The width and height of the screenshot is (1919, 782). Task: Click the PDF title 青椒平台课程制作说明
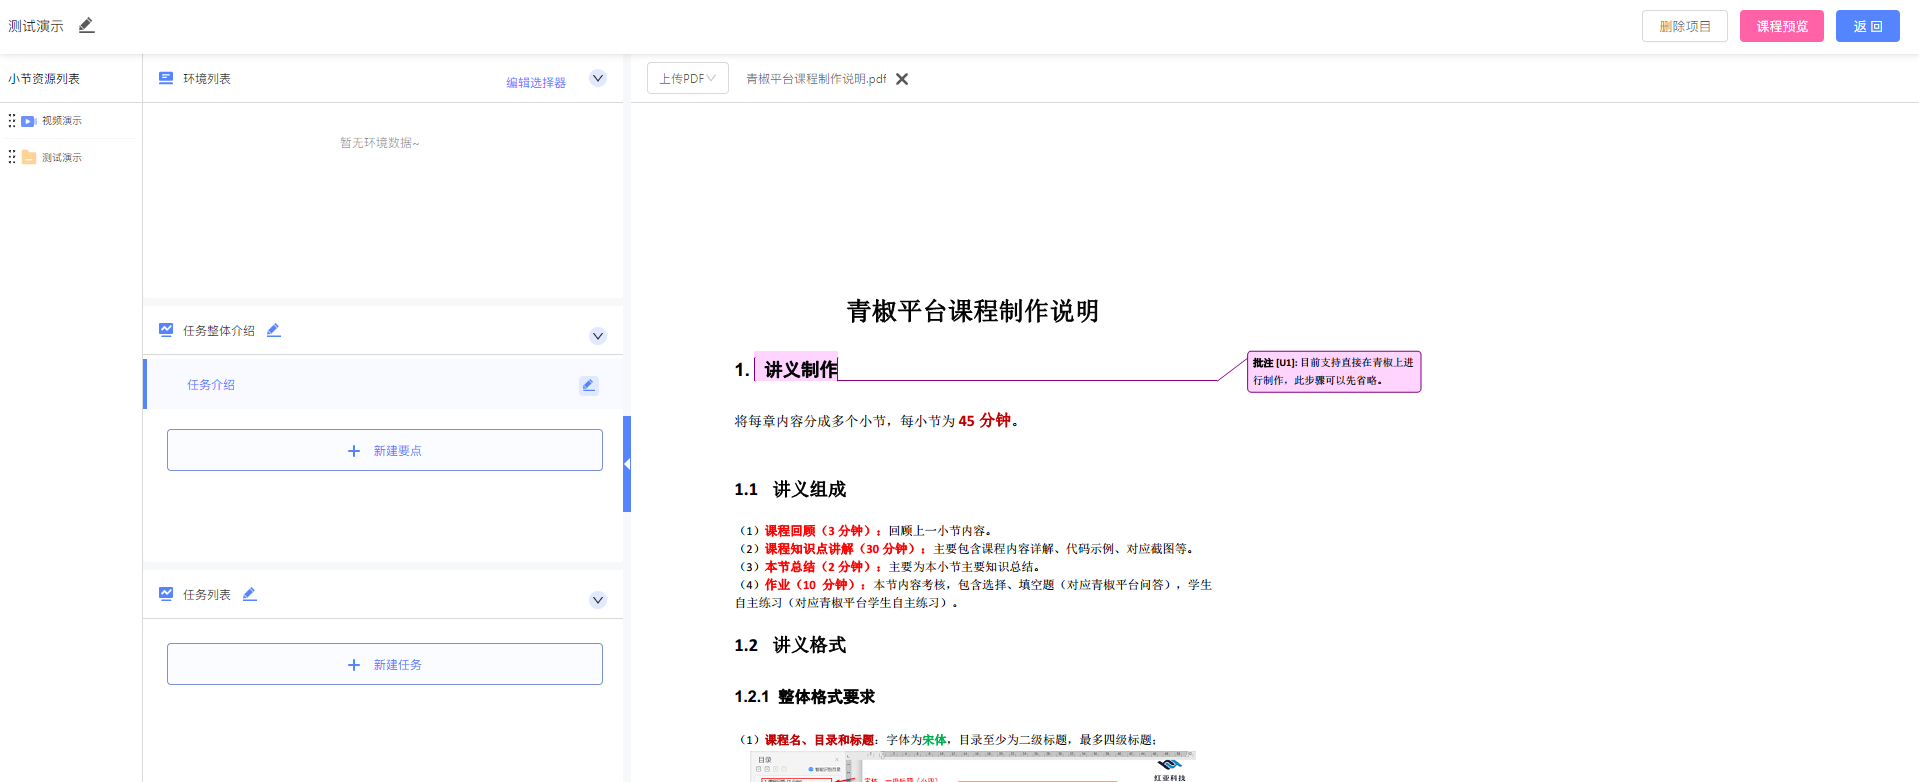(973, 311)
